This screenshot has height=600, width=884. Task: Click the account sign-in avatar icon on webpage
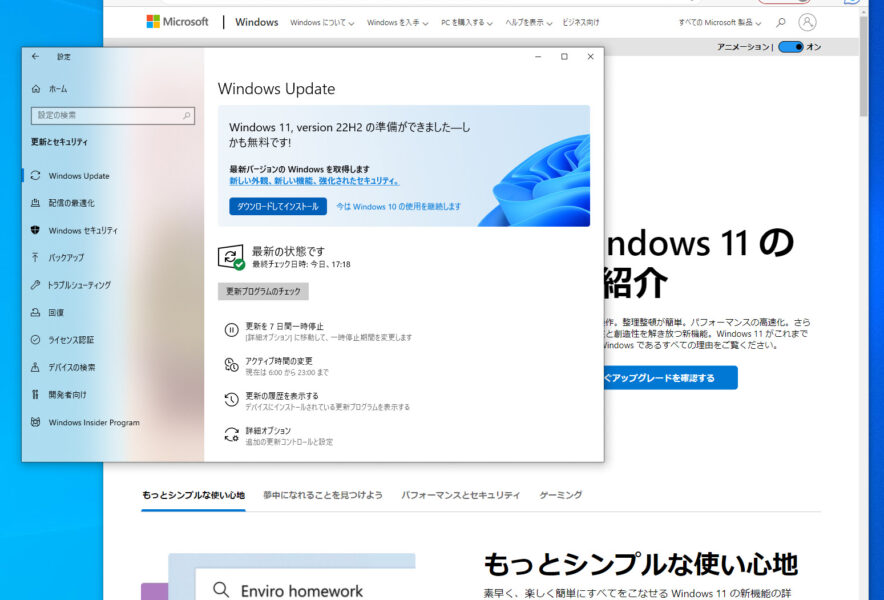[807, 23]
